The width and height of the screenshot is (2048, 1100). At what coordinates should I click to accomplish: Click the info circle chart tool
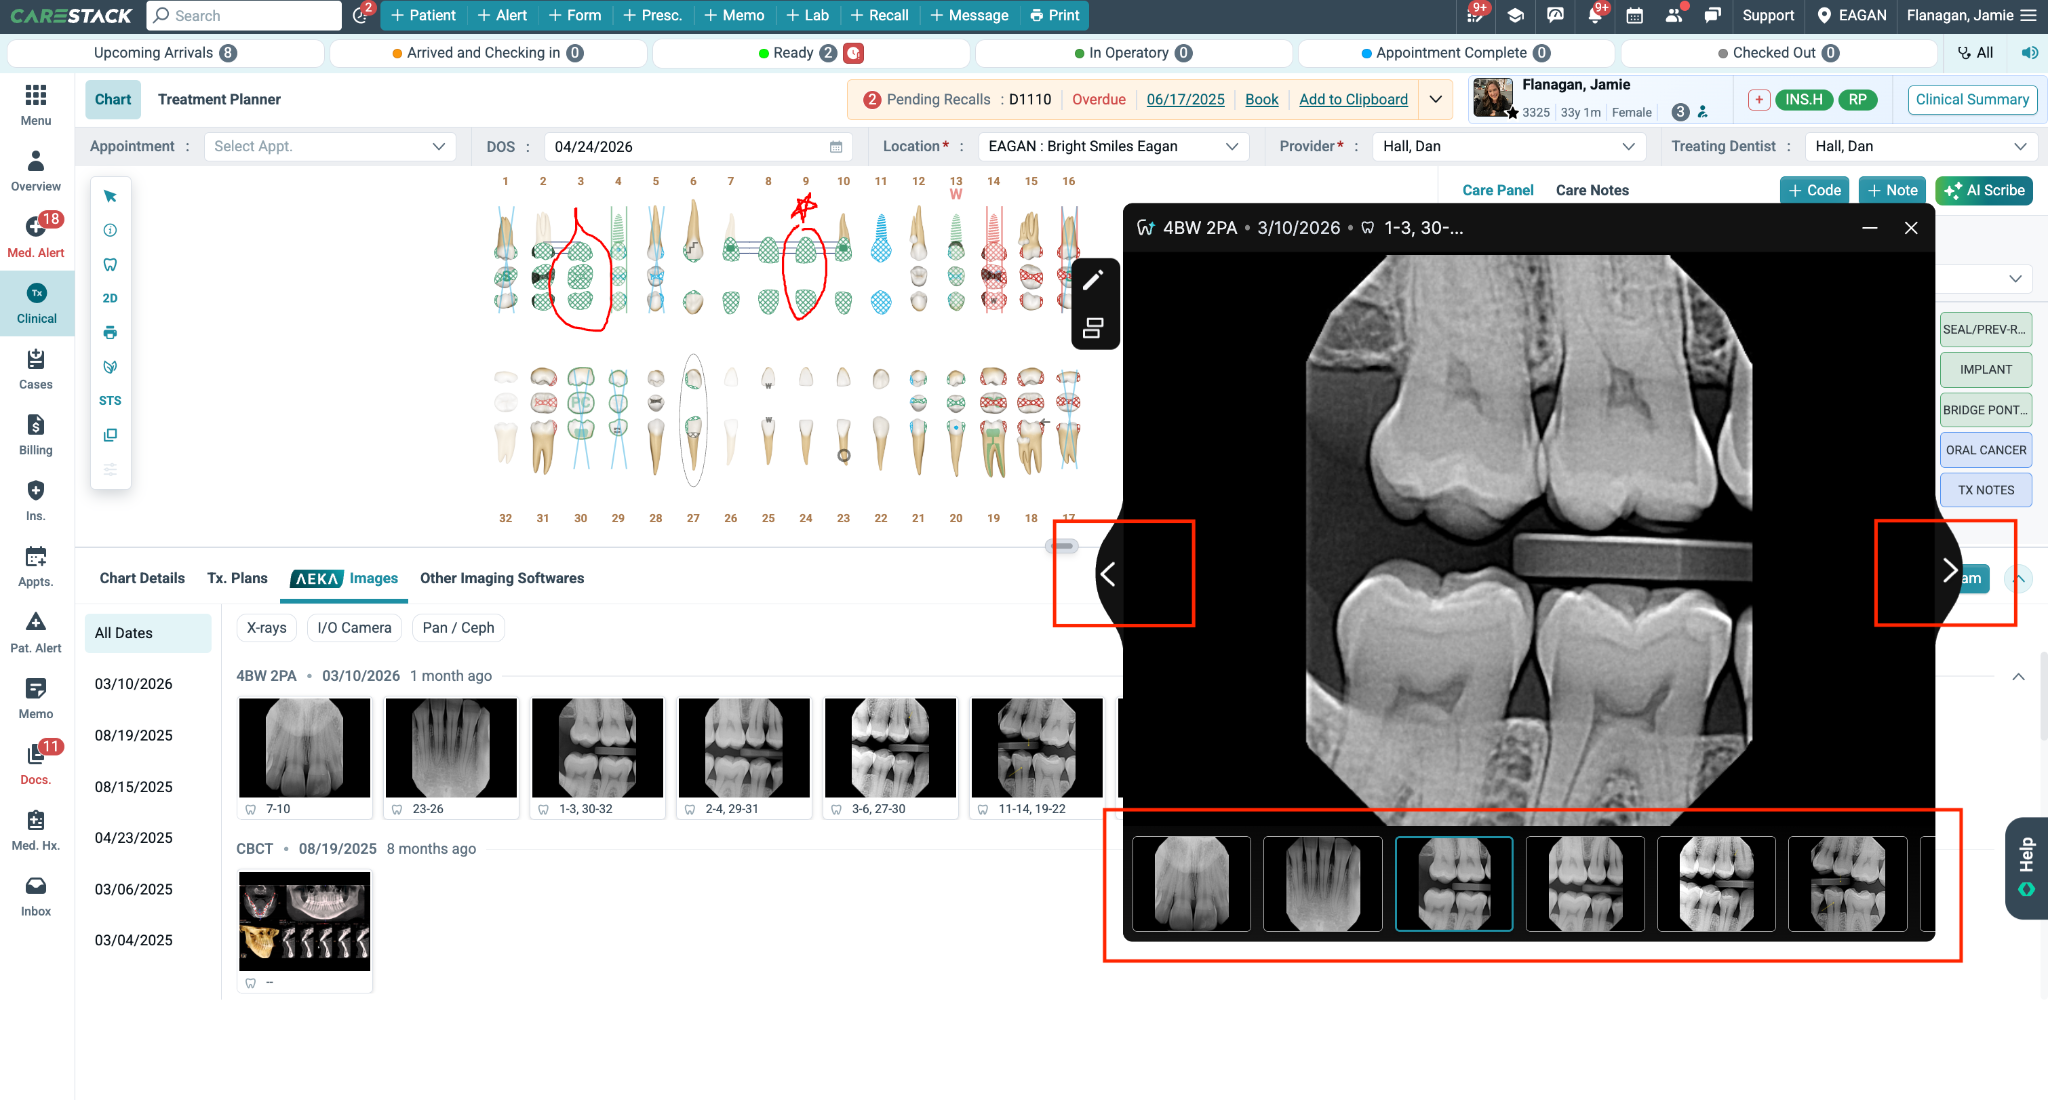coord(110,230)
